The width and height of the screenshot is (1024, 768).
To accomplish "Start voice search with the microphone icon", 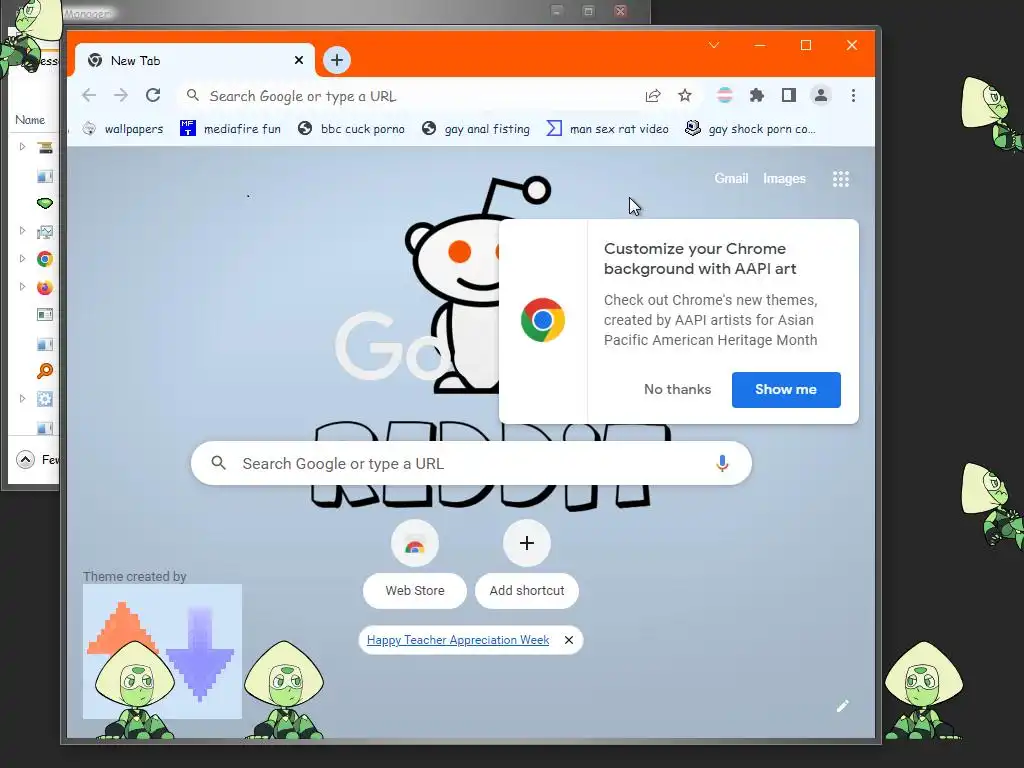I will coord(722,463).
